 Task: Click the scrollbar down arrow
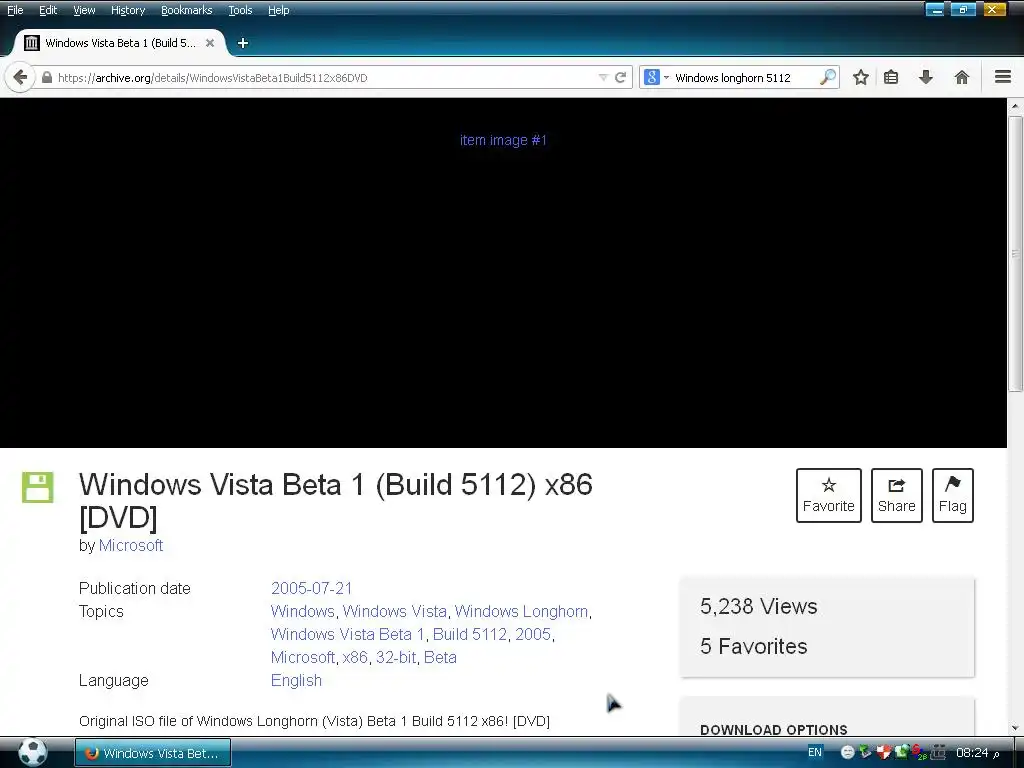(1015, 728)
